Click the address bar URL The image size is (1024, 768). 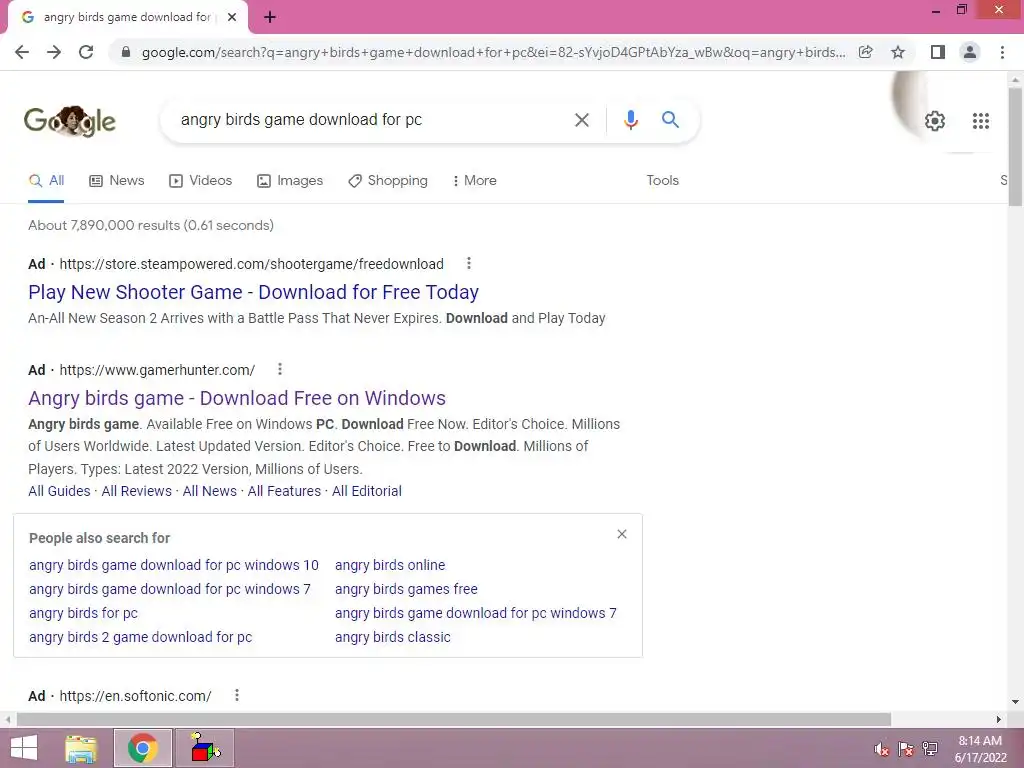click(x=493, y=52)
